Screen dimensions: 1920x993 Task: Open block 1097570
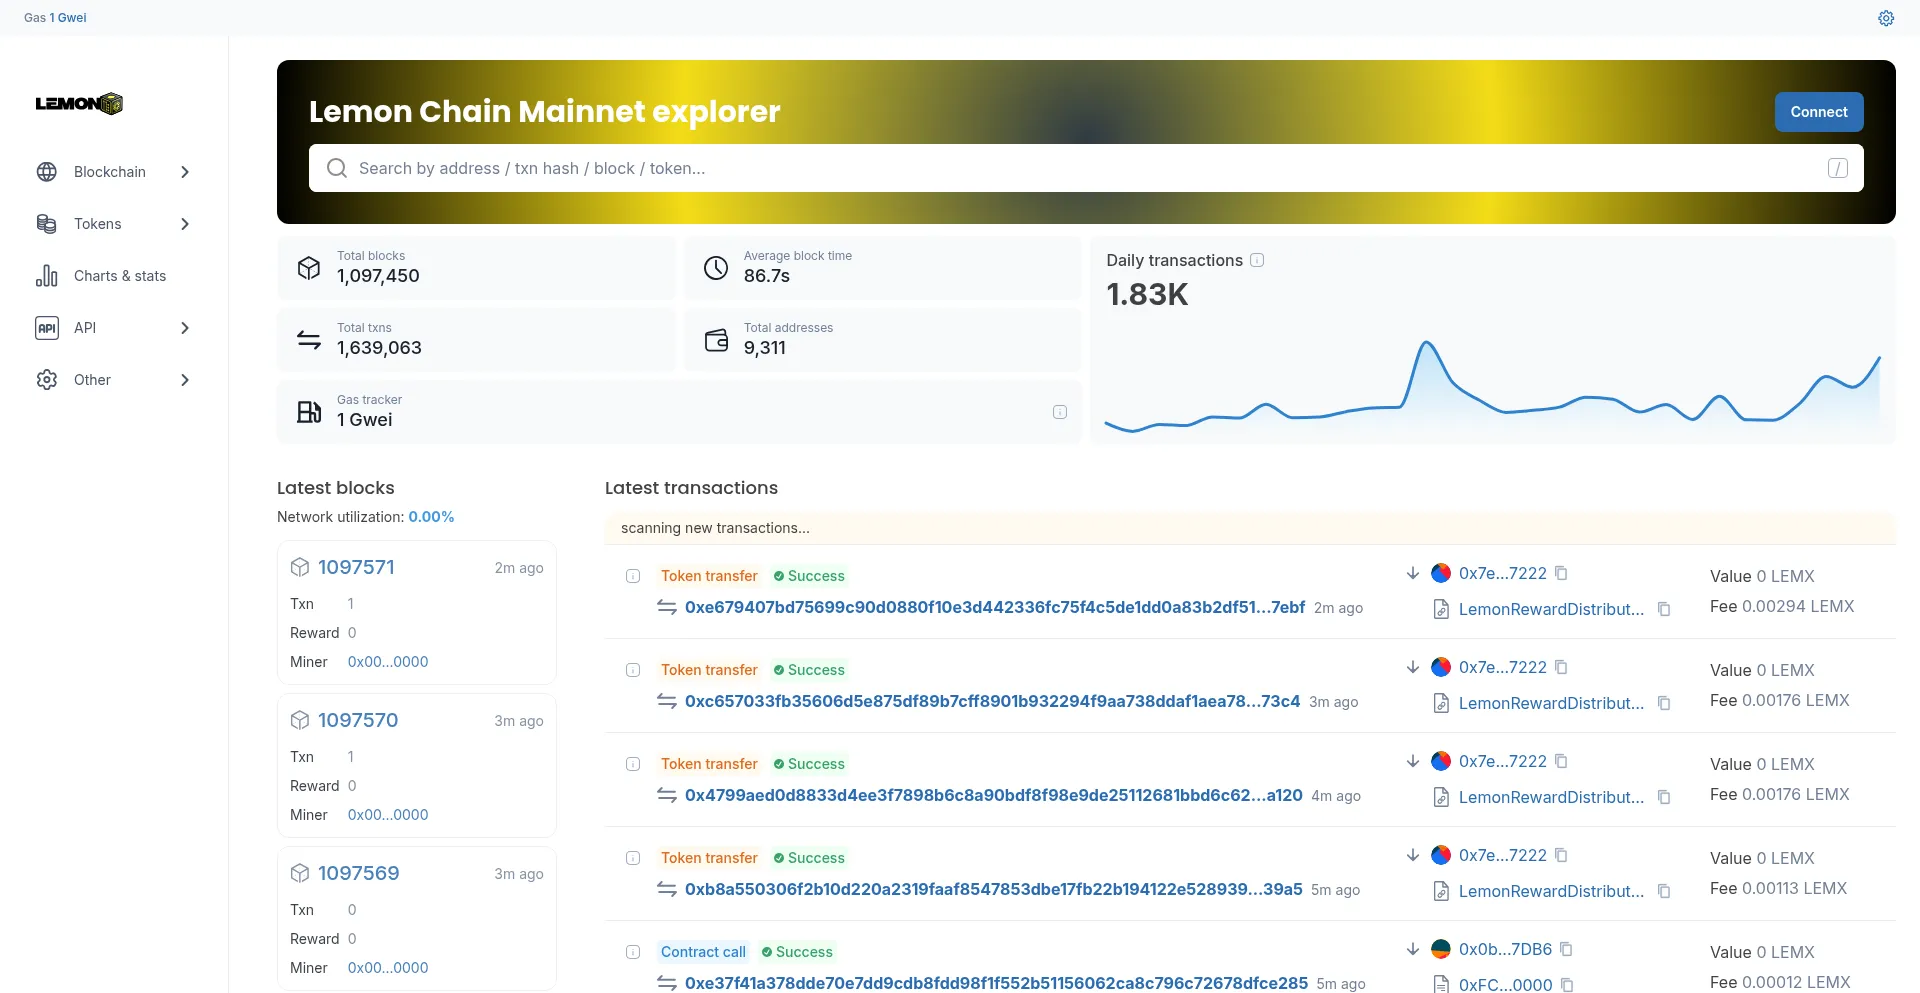pyautogui.click(x=358, y=720)
